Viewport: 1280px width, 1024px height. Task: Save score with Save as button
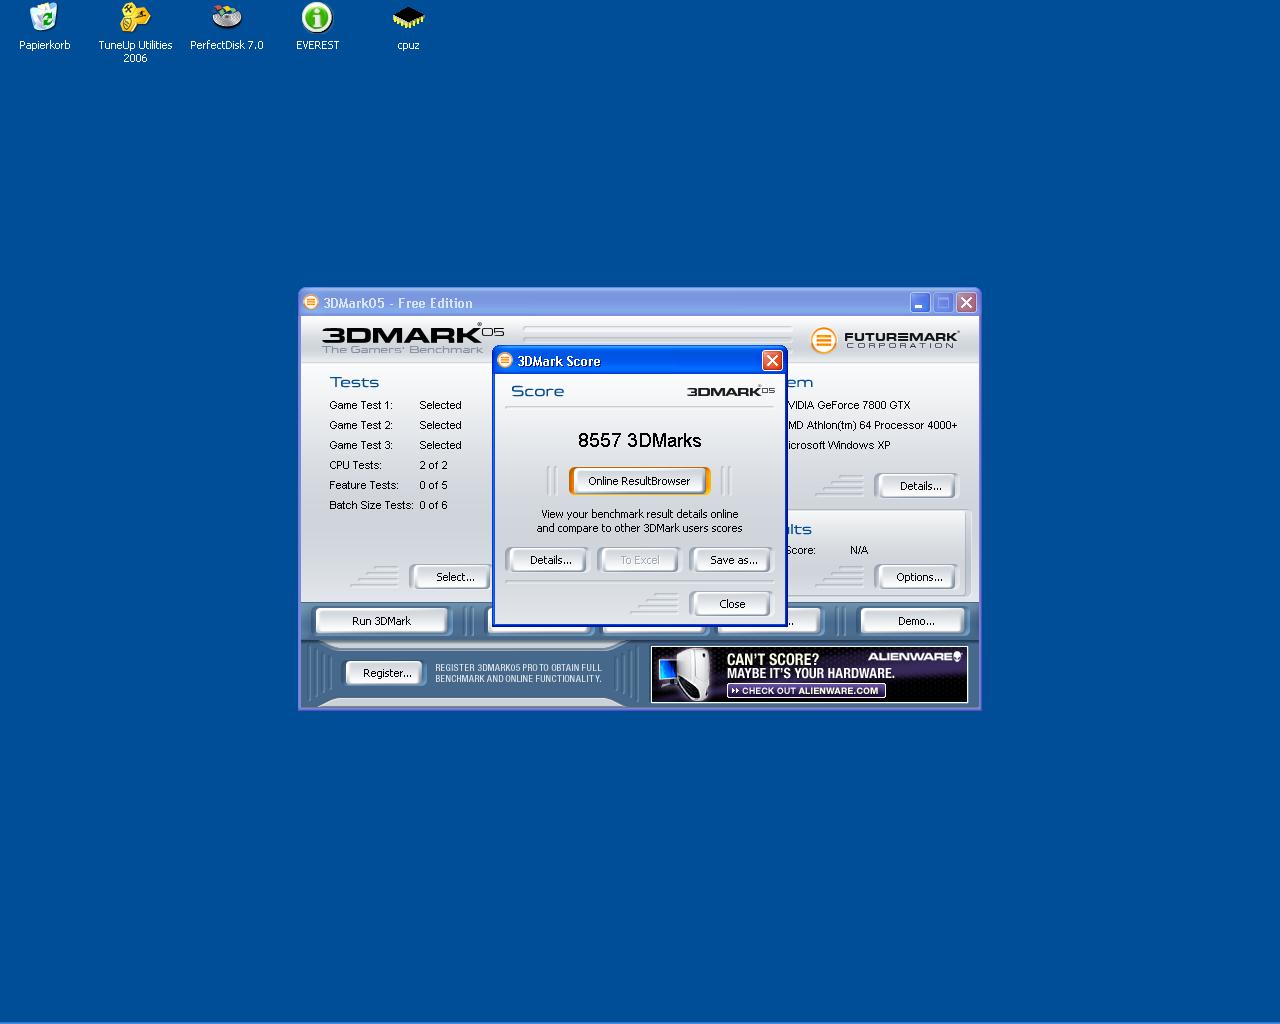click(733, 560)
